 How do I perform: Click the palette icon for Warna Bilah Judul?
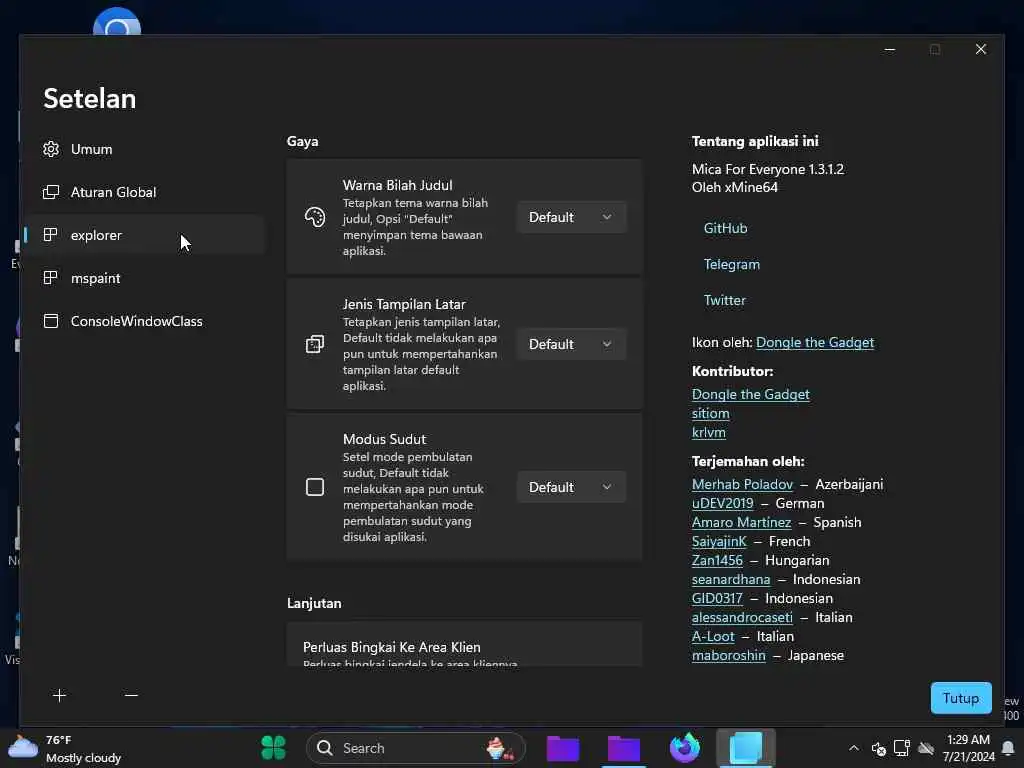pos(315,217)
